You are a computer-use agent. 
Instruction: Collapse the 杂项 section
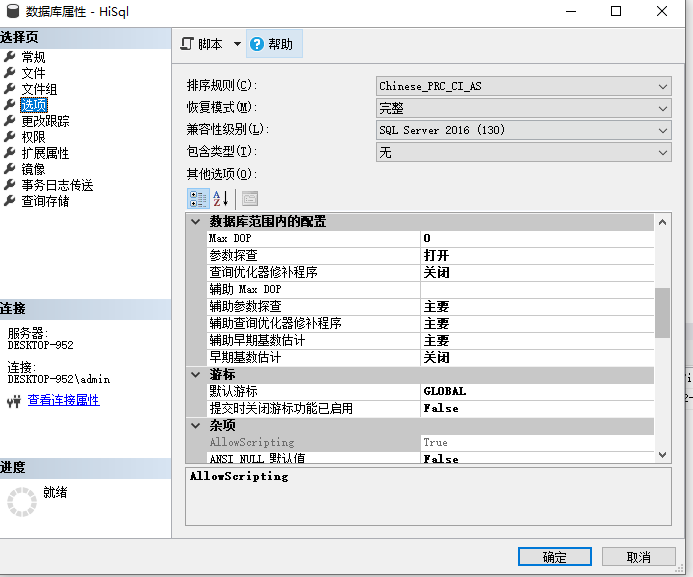(x=196, y=425)
